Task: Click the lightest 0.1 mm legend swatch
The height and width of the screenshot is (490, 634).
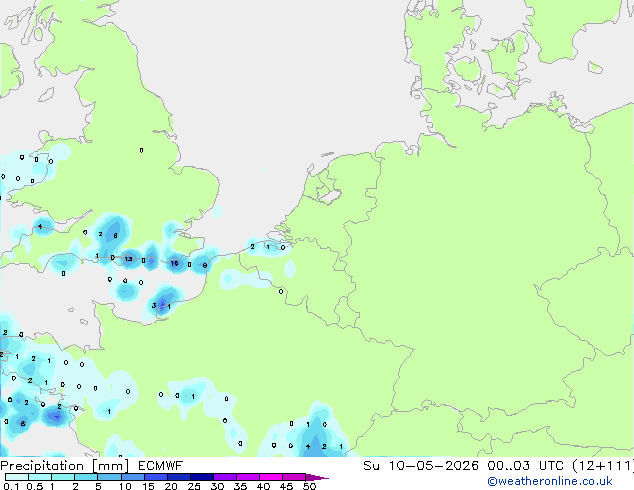Action: 17,477
